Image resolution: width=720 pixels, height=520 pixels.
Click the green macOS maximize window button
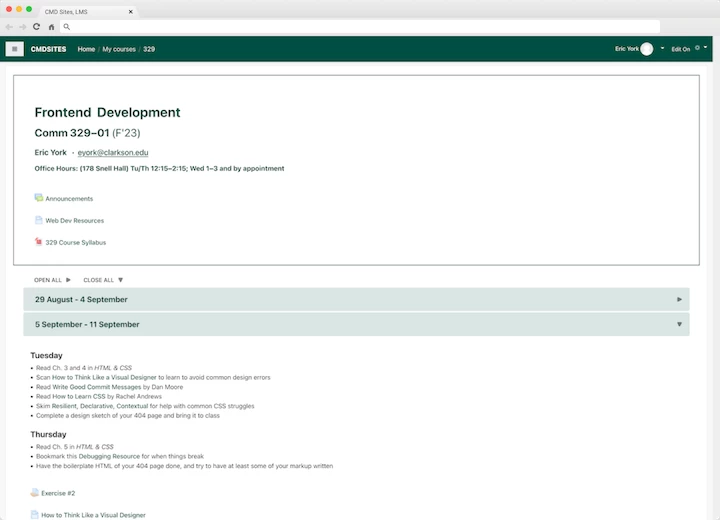click(29, 9)
